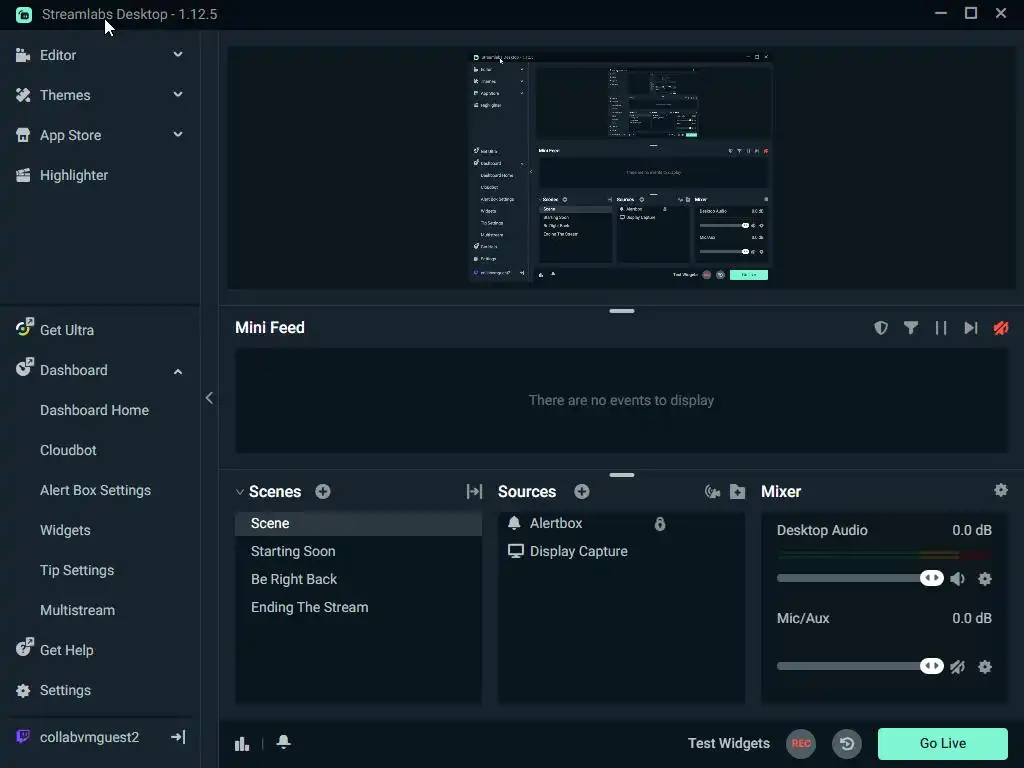This screenshot has width=1024, height=768.
Task: Collapse the sidebar with the left arrow
Action: (209, 398)
